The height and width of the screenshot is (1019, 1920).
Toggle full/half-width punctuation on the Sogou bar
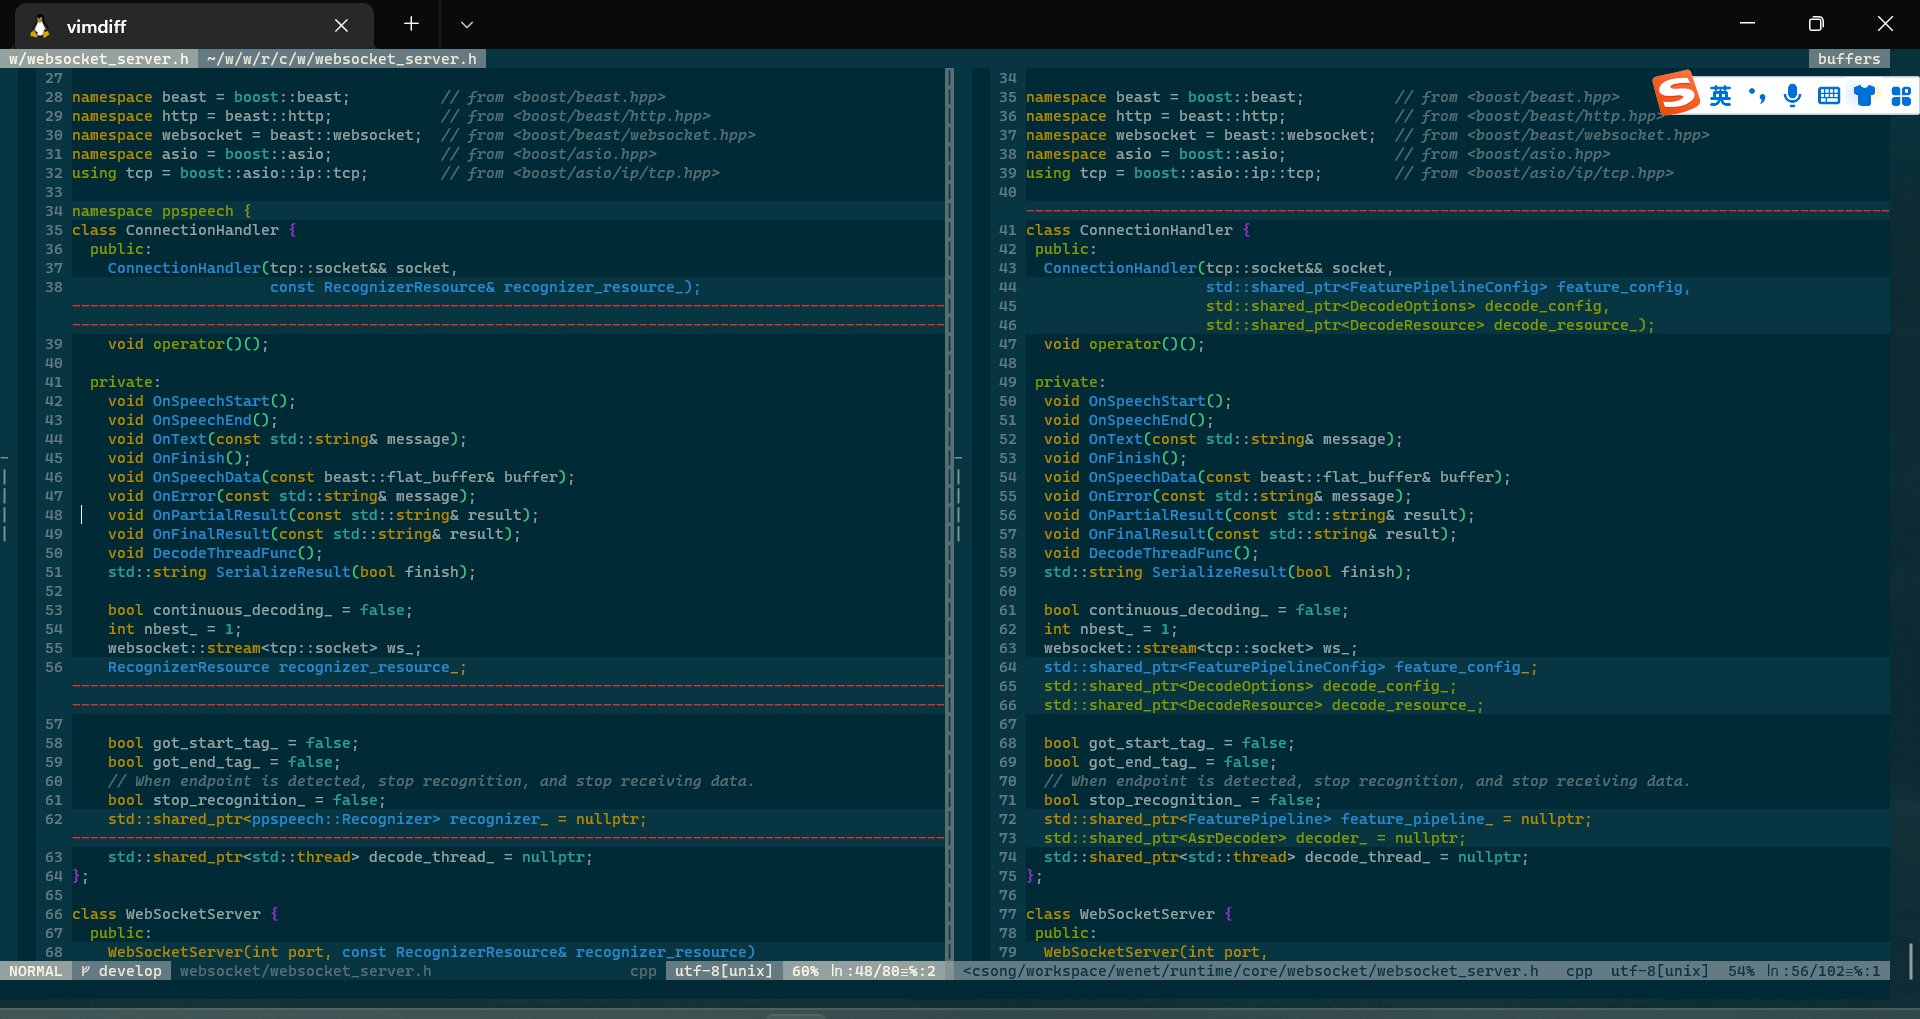coord(1758,95)
